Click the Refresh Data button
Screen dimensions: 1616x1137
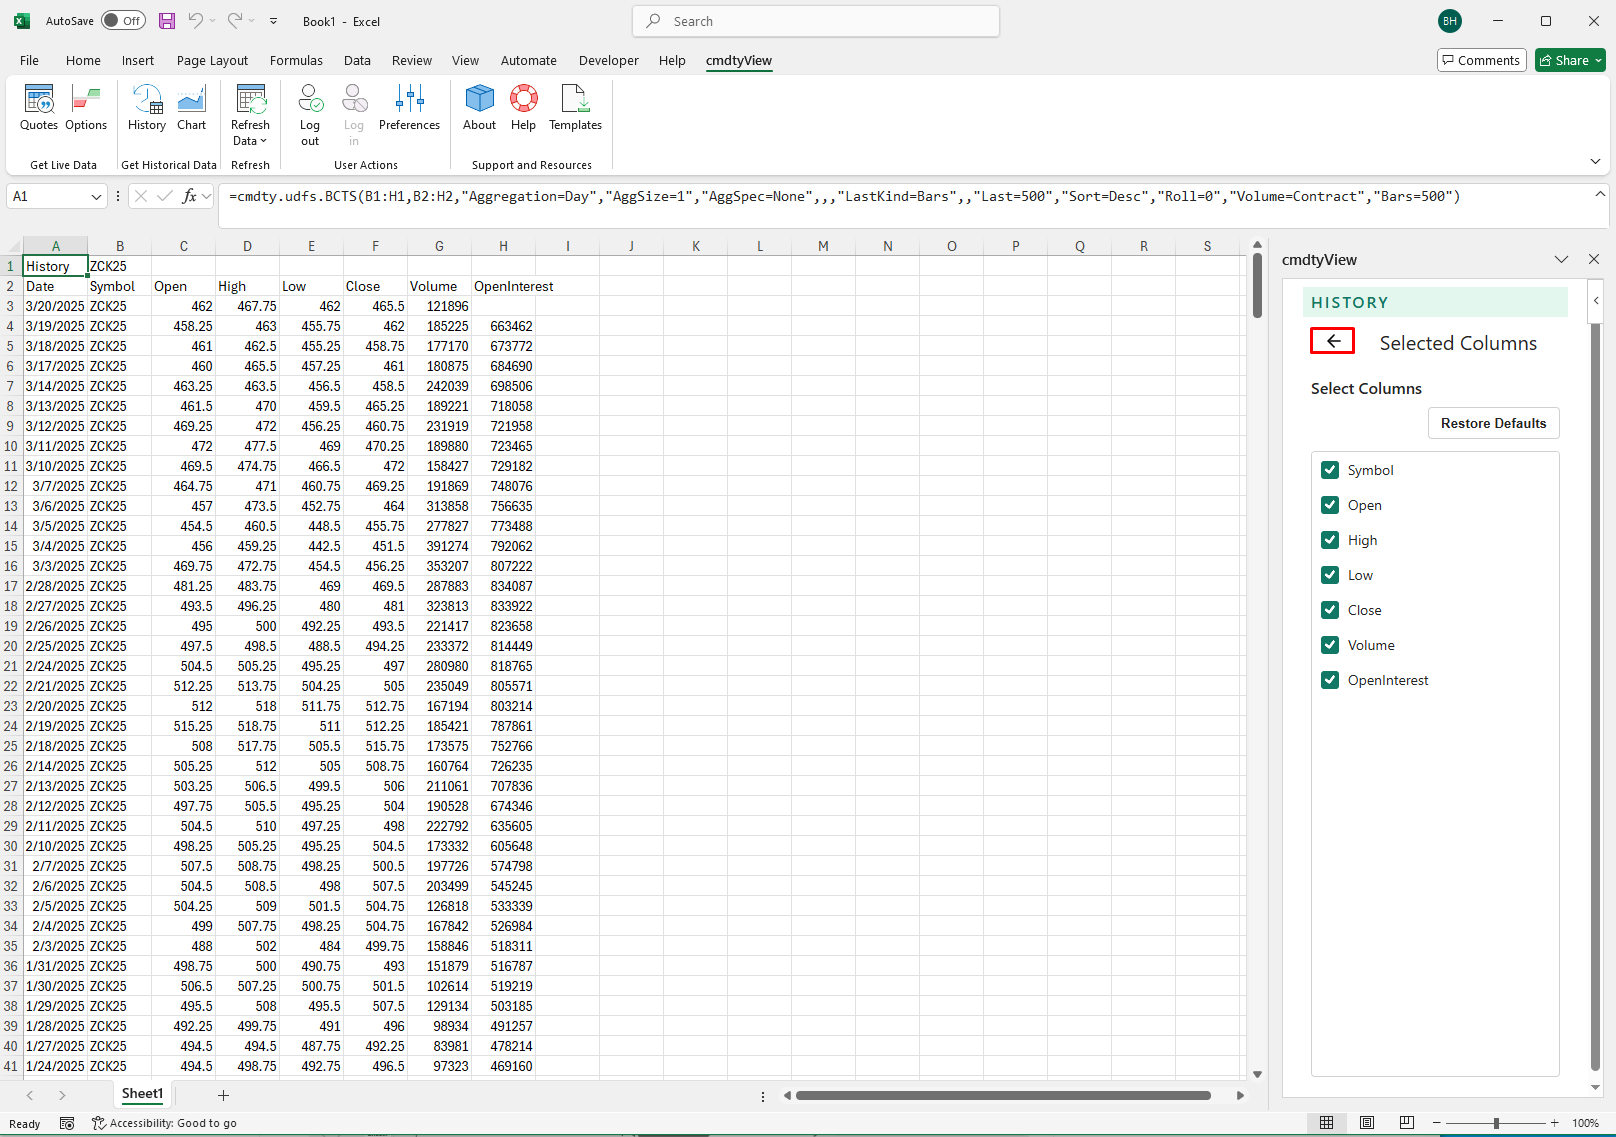pyautogui.click(x=250, y=115)
